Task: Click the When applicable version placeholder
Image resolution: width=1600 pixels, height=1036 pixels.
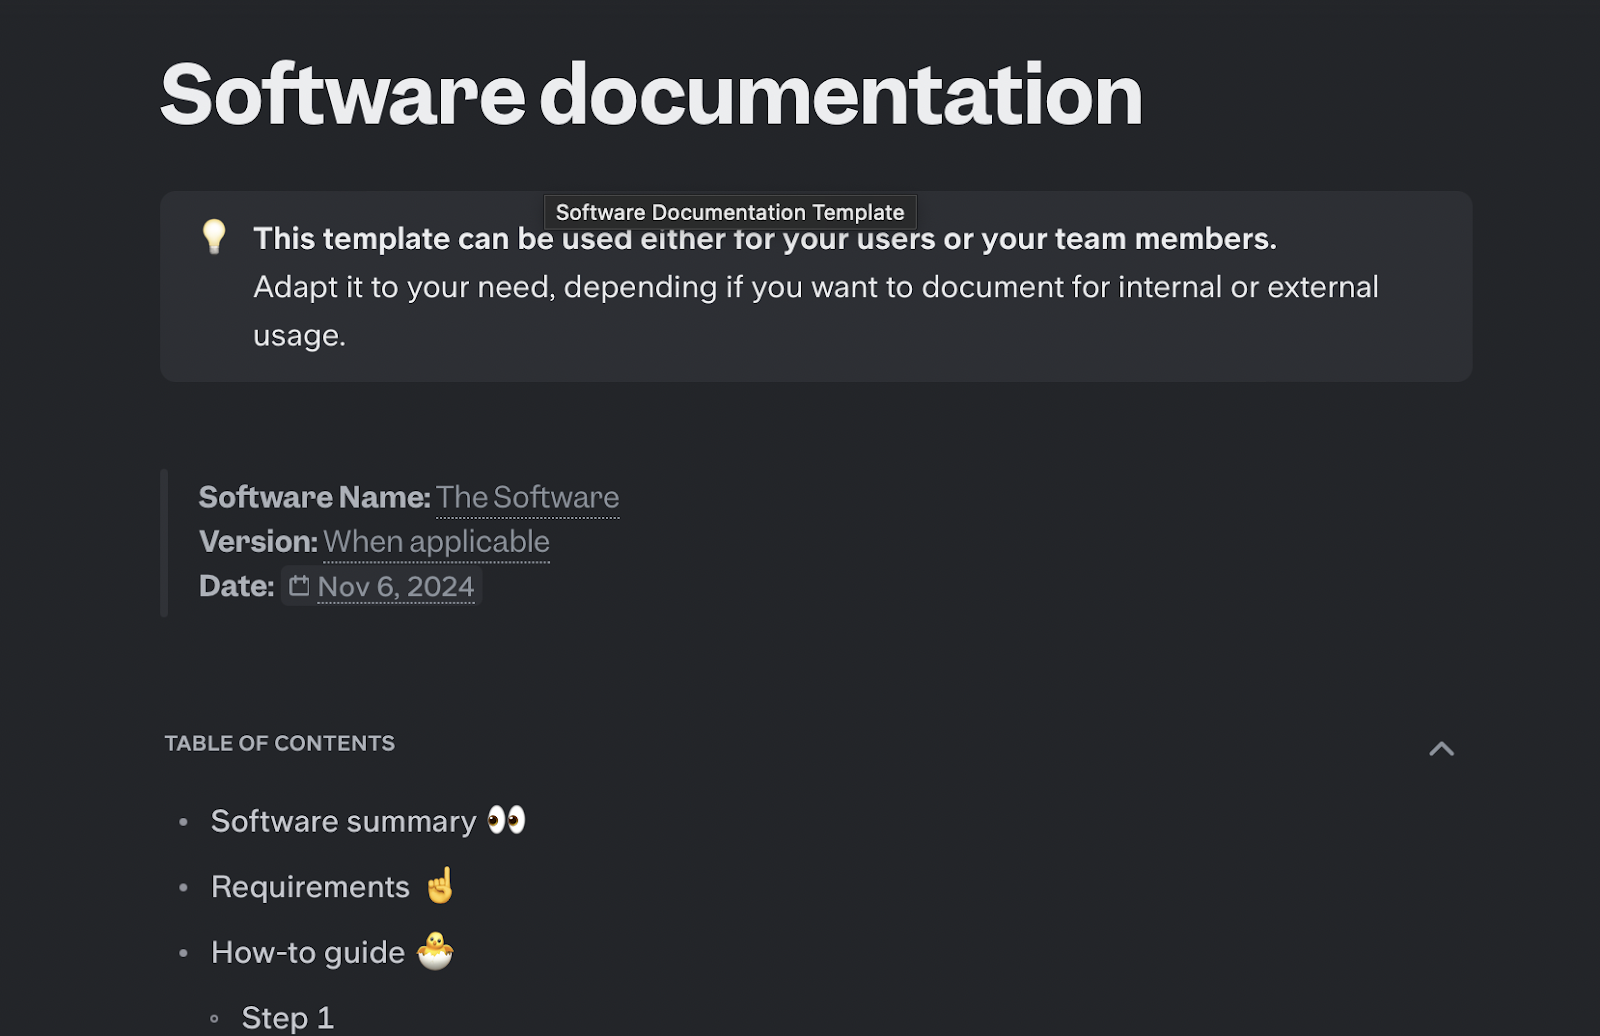Action: tap(436, 541)
